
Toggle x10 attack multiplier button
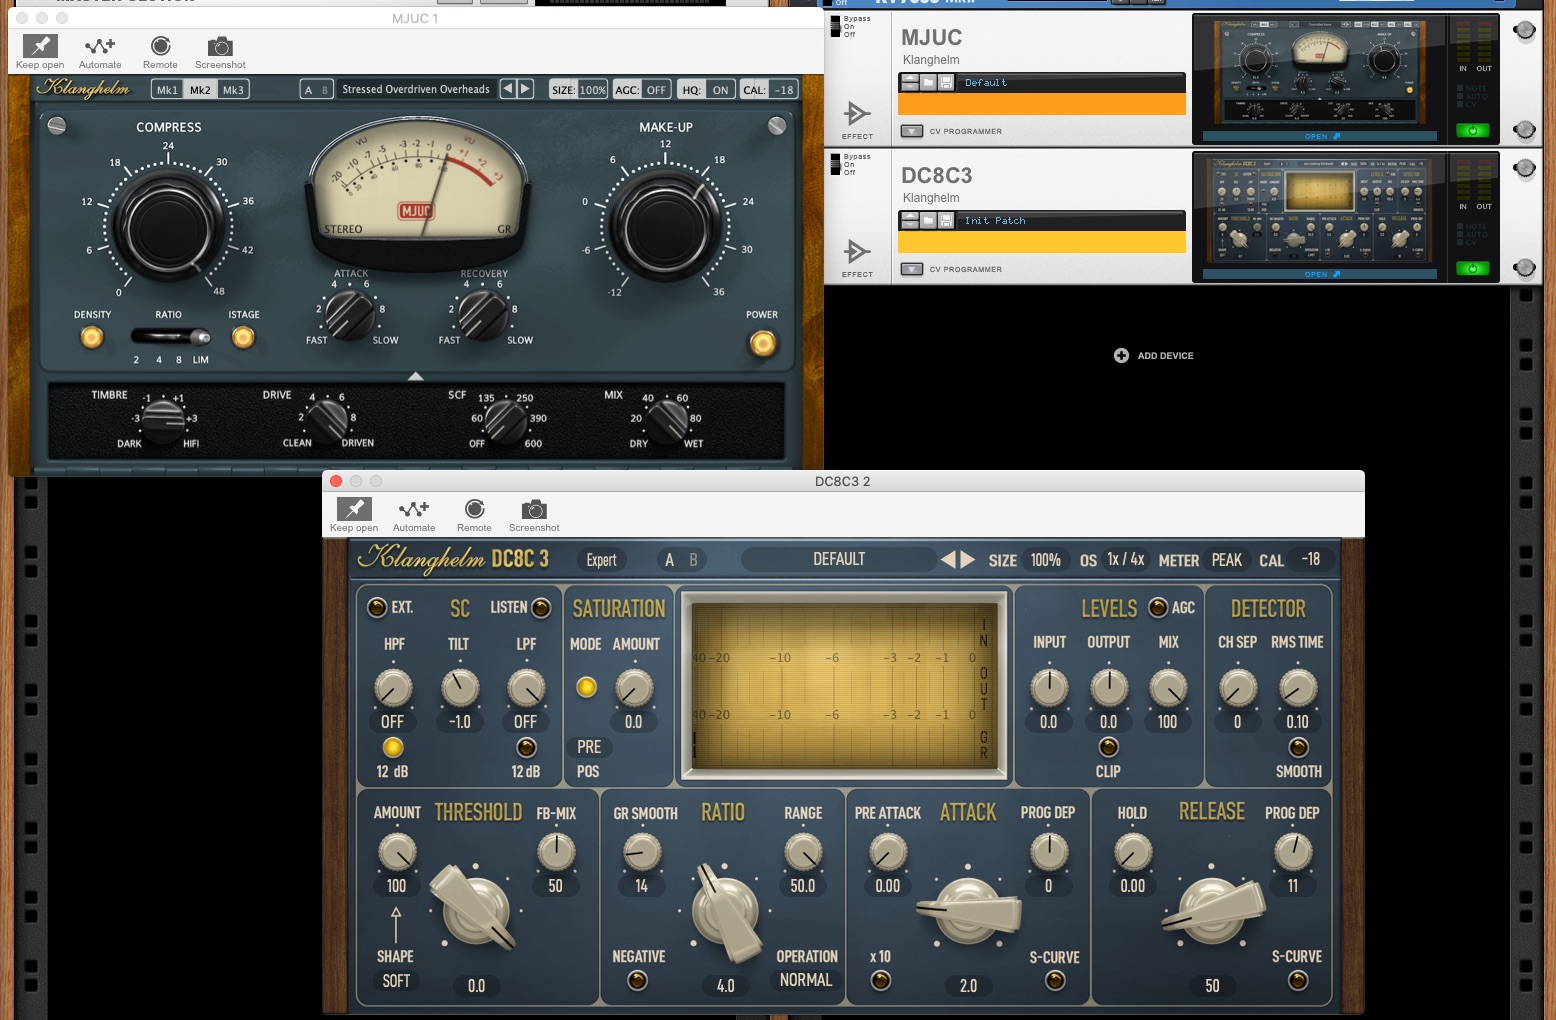tap(880, 981)
